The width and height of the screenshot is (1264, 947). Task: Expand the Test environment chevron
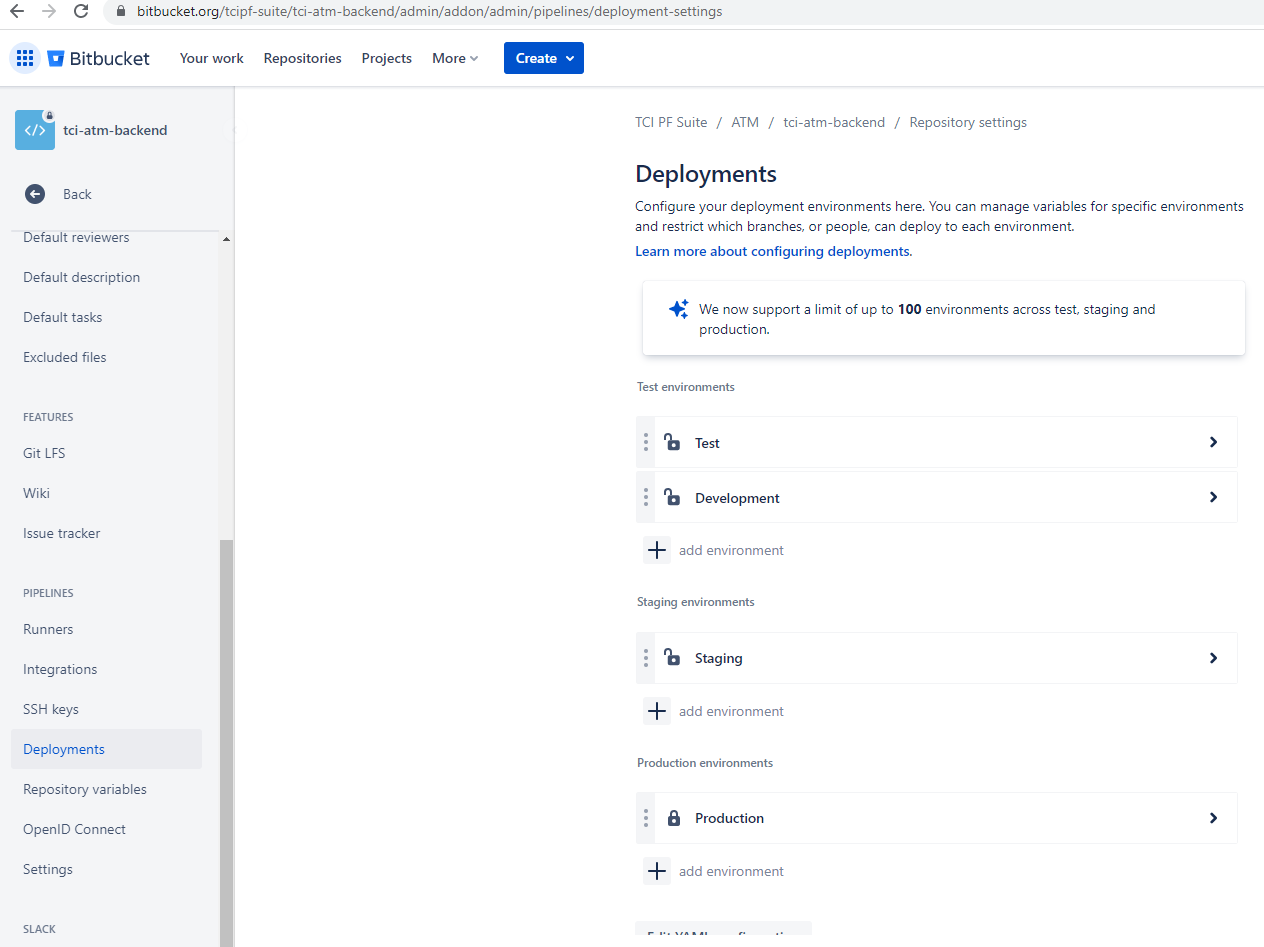(1213, 442)
